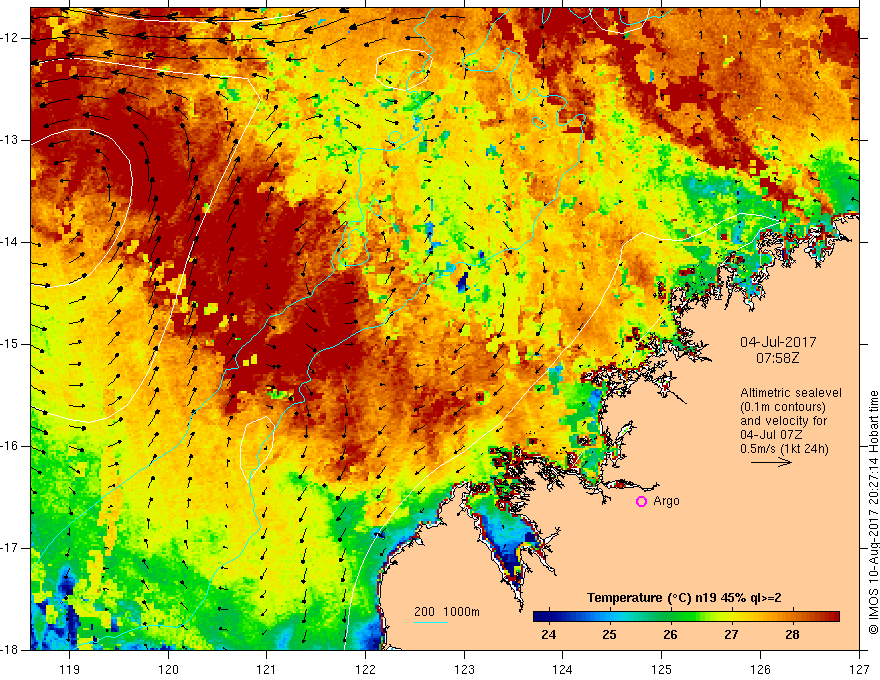This screenshot has height=680, width=880.
Task: Click the Temperature (°C) n19 45% ql>=2 title
Action: click(684, 598)
